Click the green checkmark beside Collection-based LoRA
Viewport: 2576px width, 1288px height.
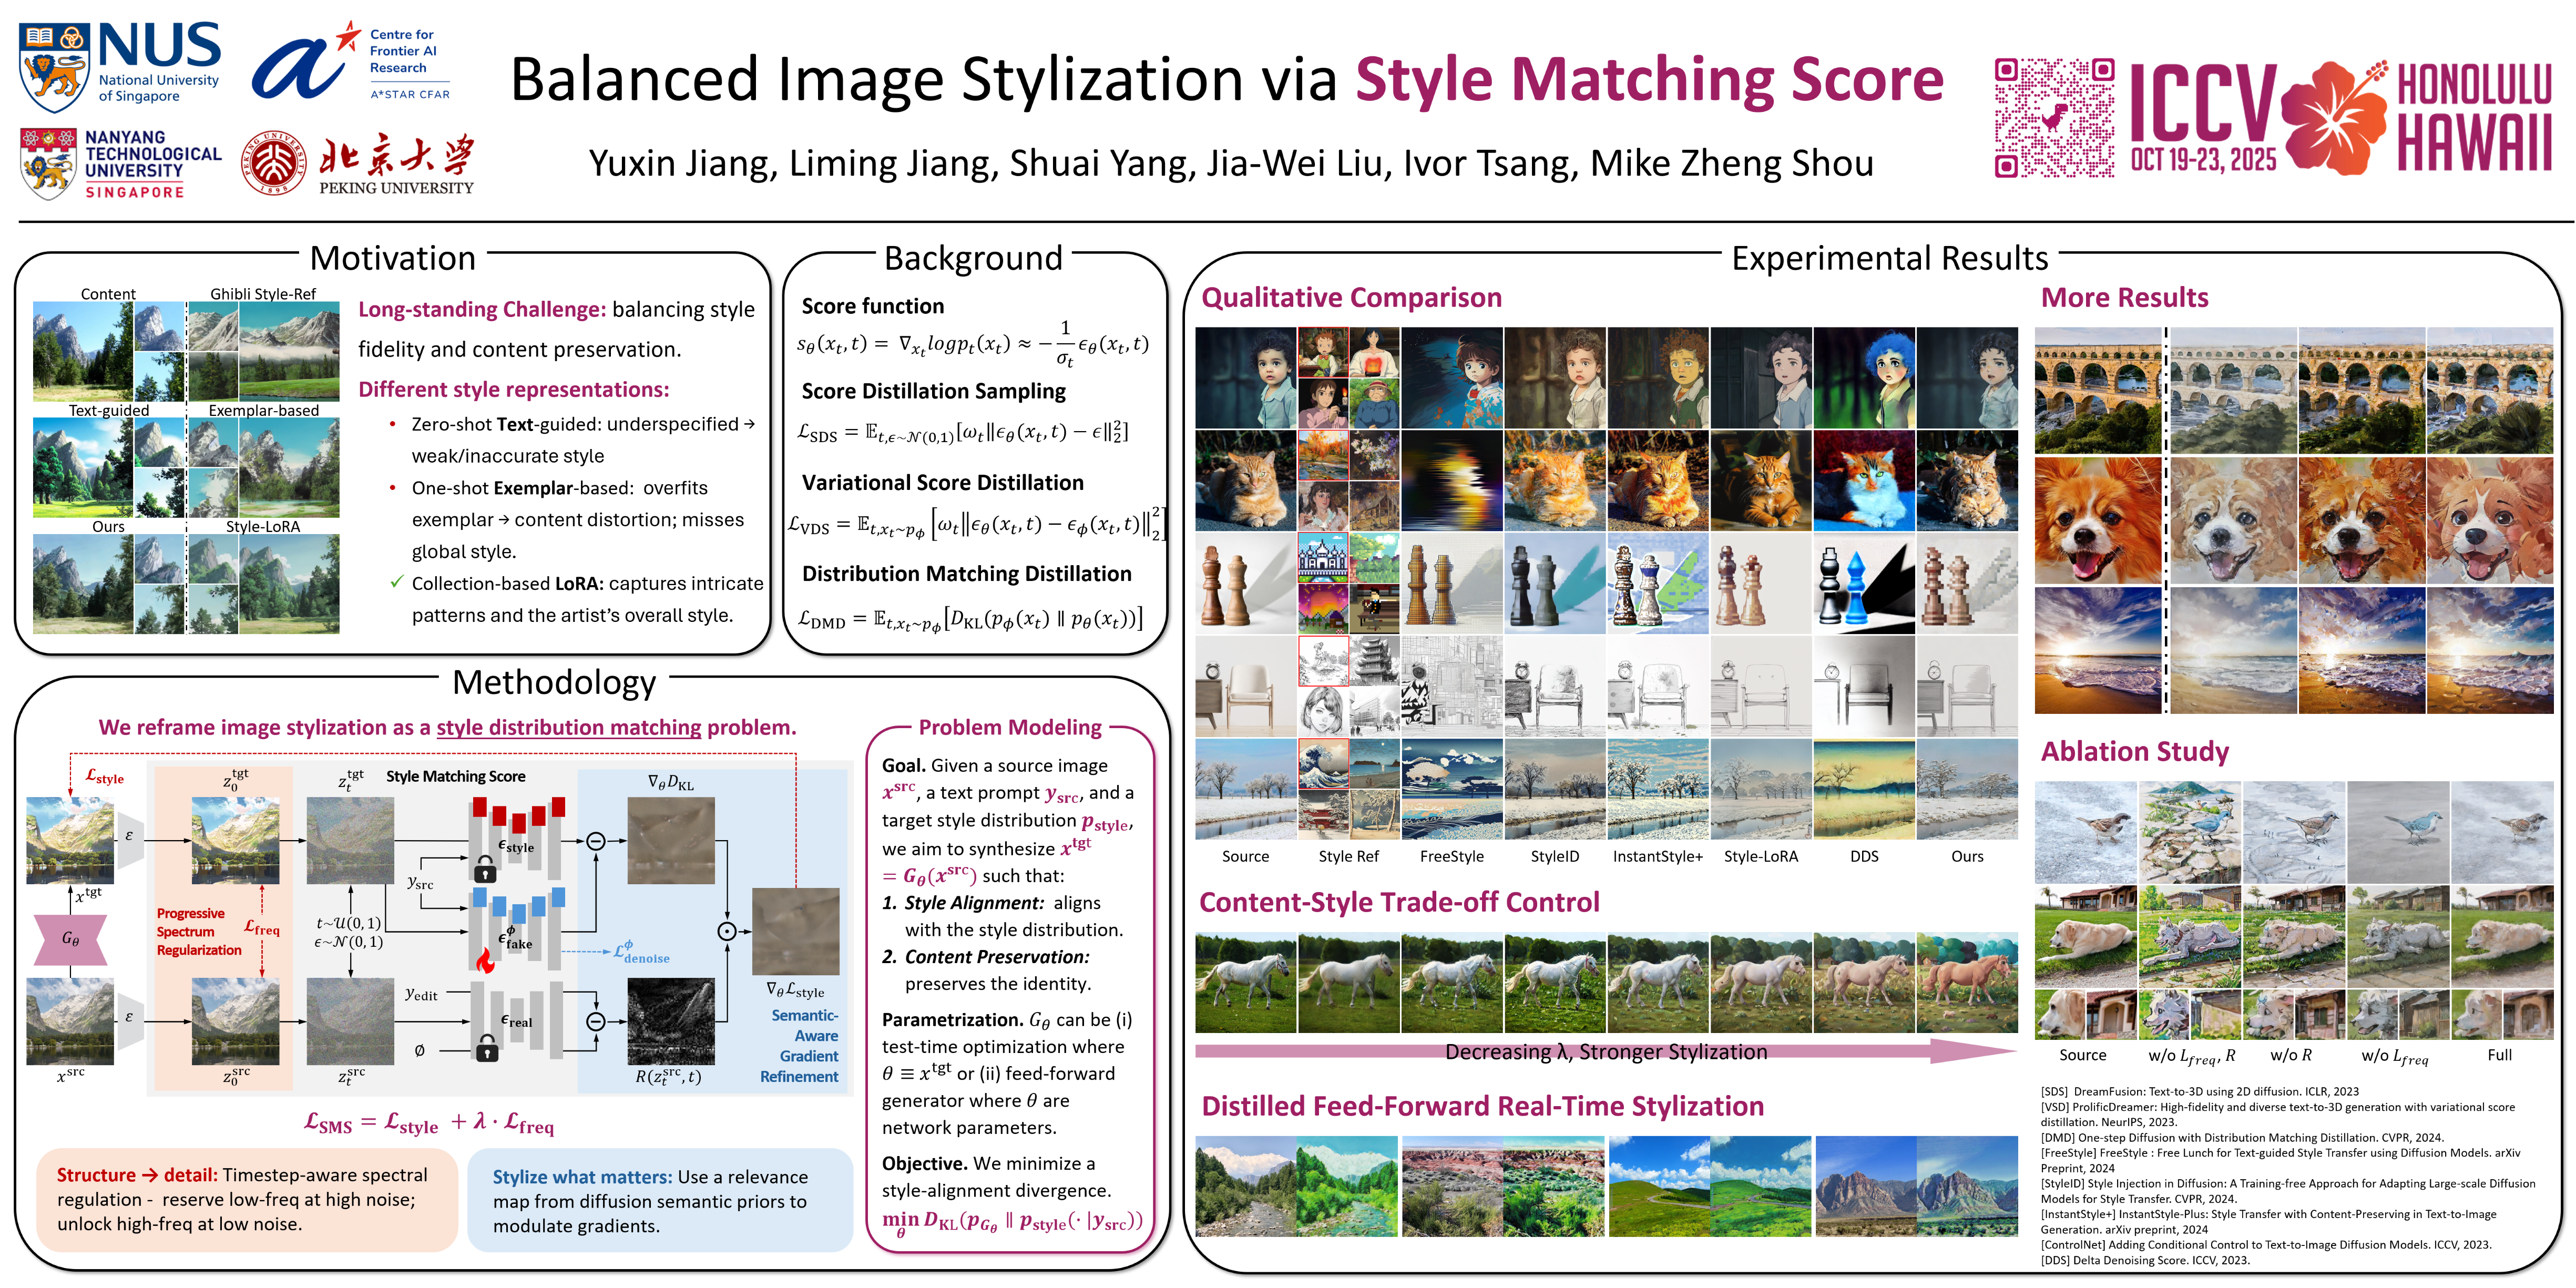397,582
